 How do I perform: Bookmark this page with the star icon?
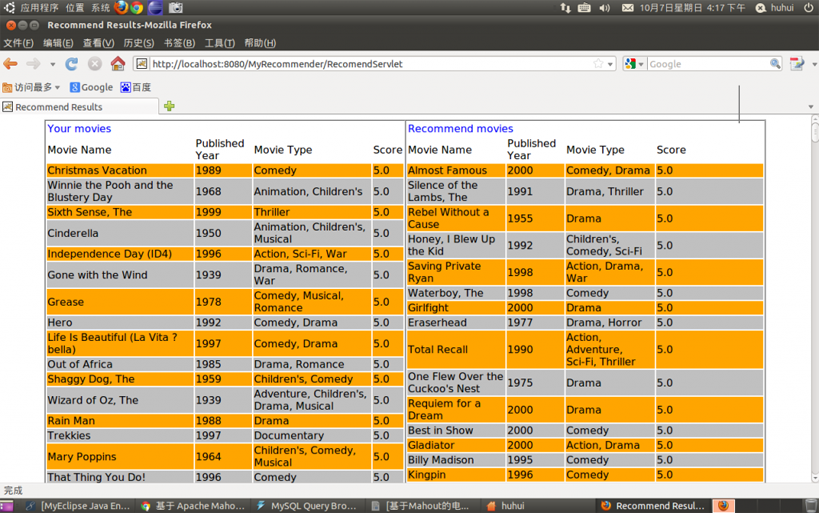[x=599, y=64]
